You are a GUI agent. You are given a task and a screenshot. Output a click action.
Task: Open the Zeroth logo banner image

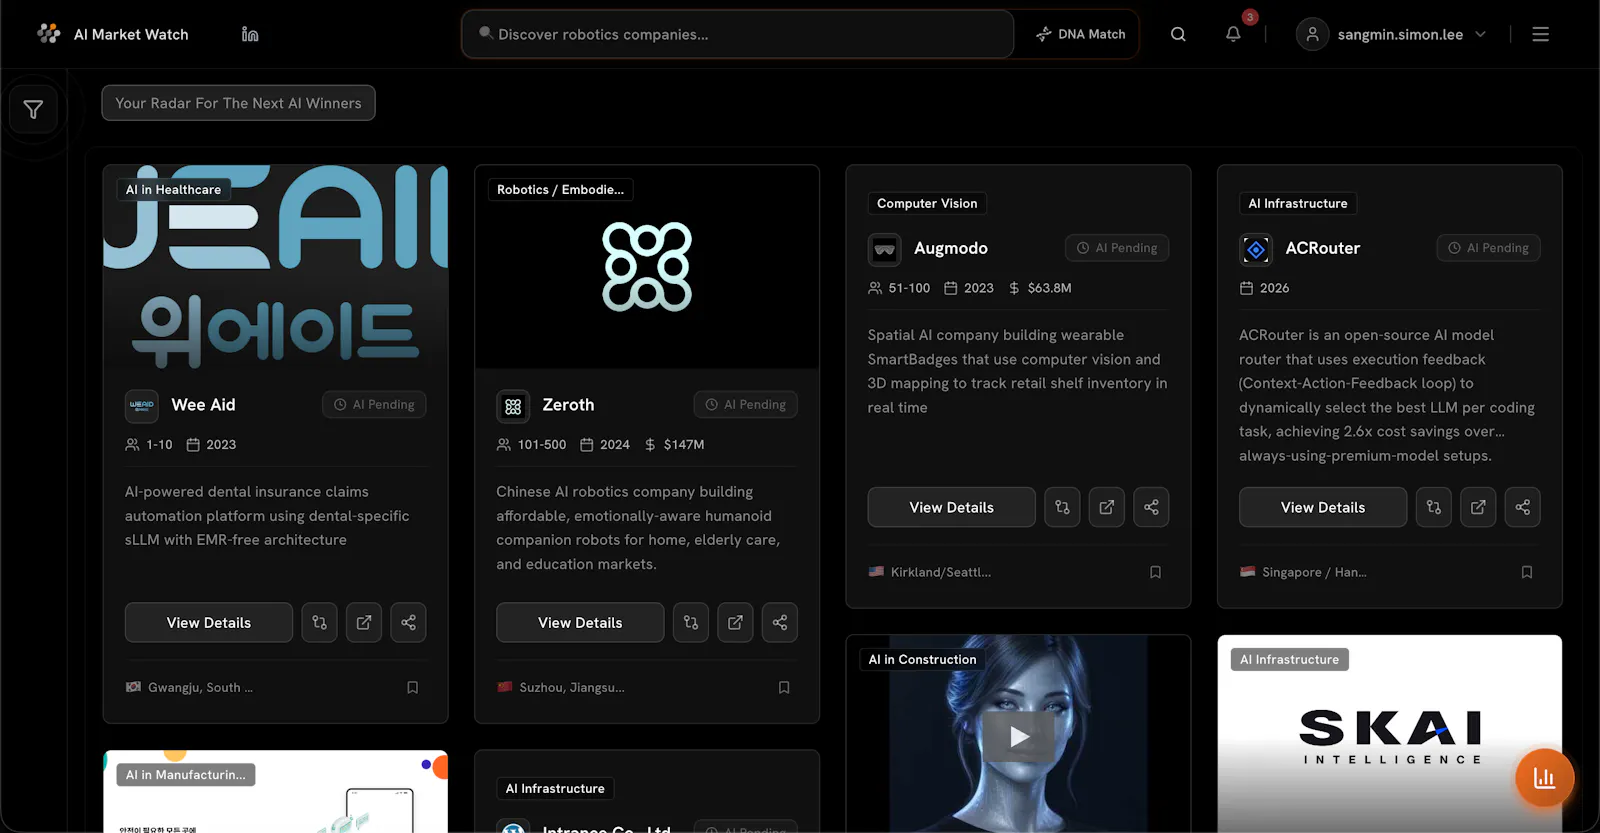pyautogui.click(x=647, y=267)
